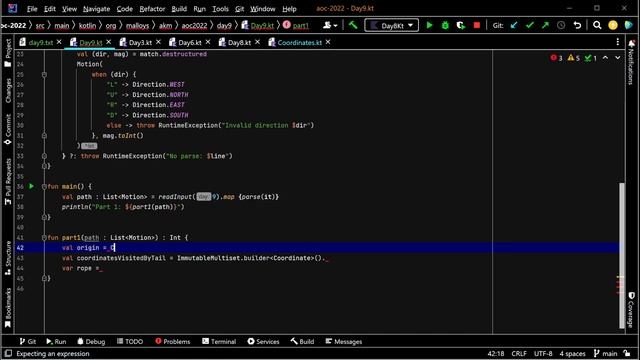Switch to the day9.txt tab
This screenshot has height=360, width=640.
(40, 42)
